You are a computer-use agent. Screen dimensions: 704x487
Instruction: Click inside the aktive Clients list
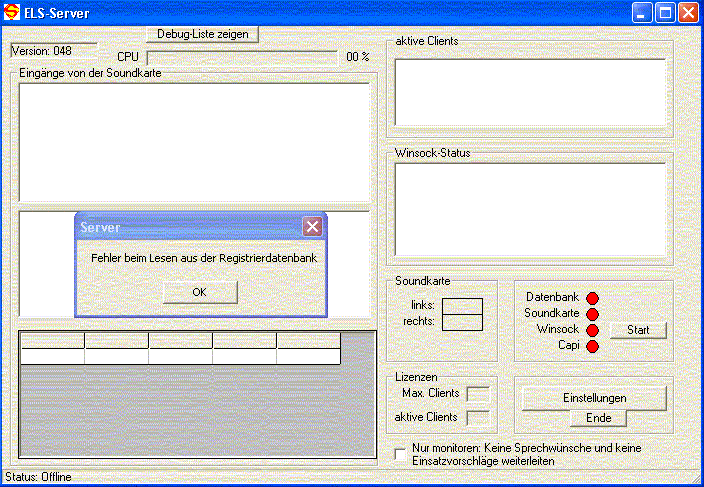pos(529,92)
